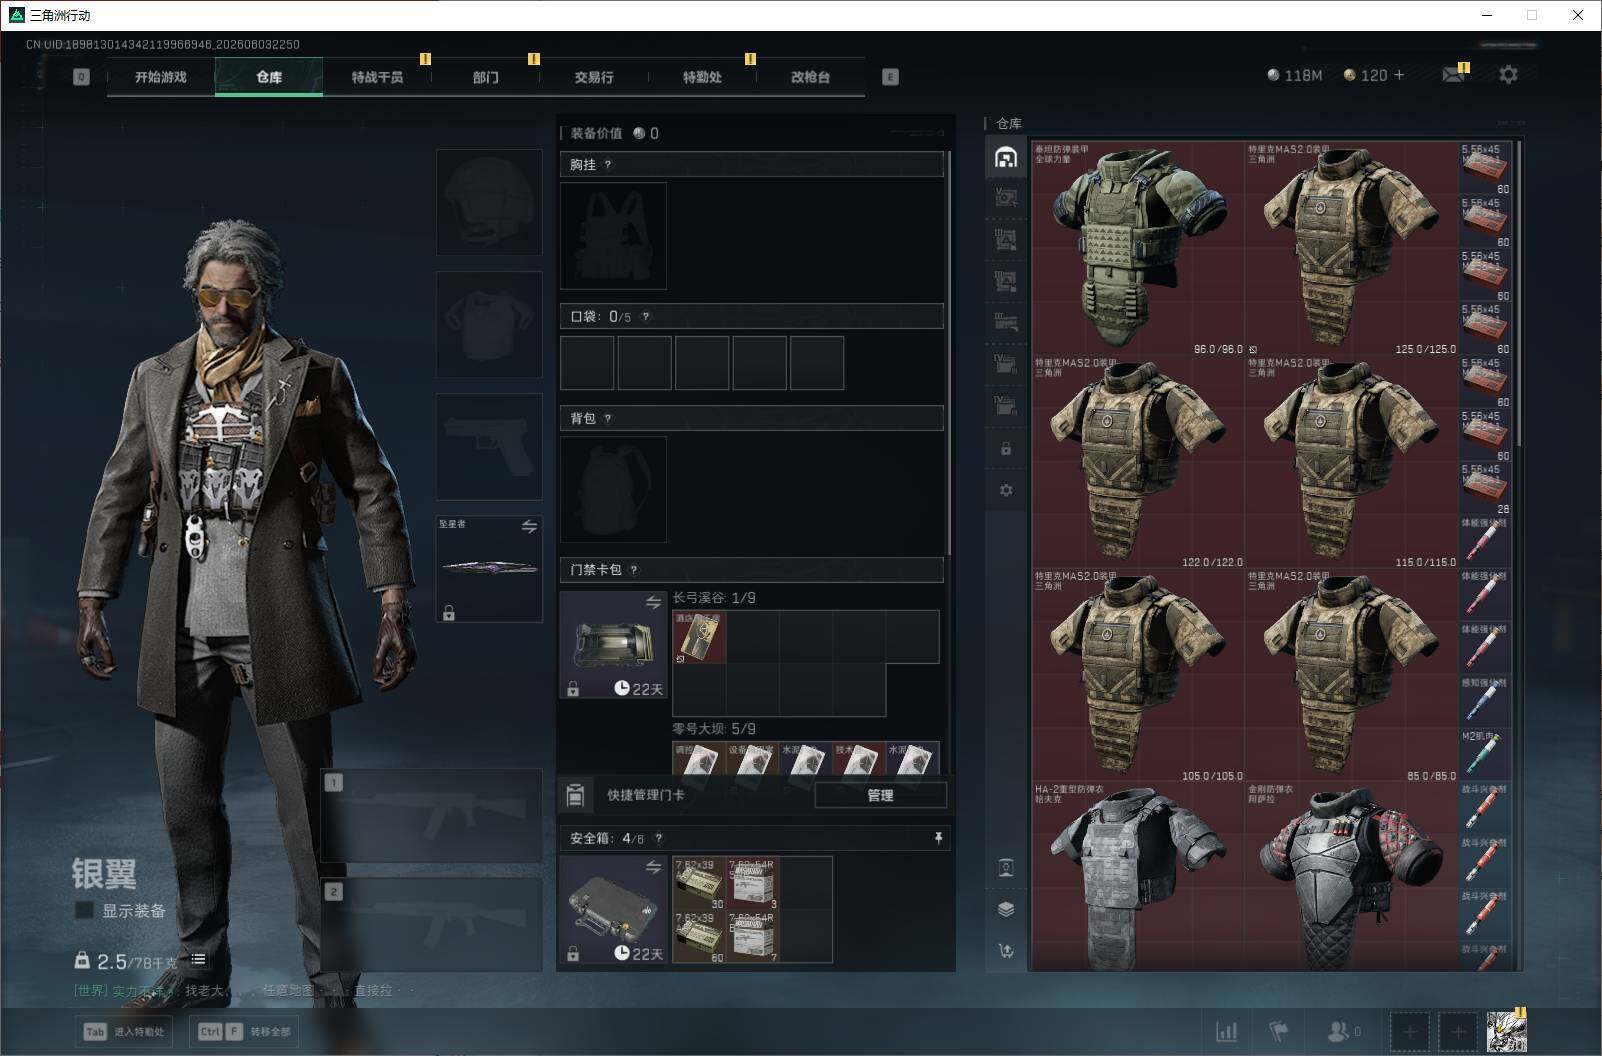Open the mail envelope icon
Image resolution: width=1602 pixels, height=1056 pixels.
coord(1454,75)
